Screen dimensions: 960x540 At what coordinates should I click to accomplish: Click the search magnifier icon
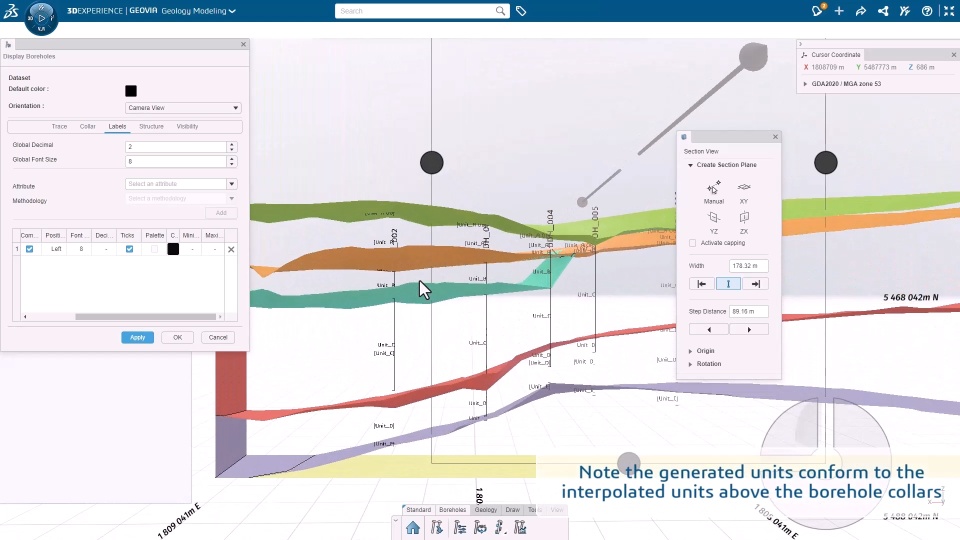(x=500, y=11)
